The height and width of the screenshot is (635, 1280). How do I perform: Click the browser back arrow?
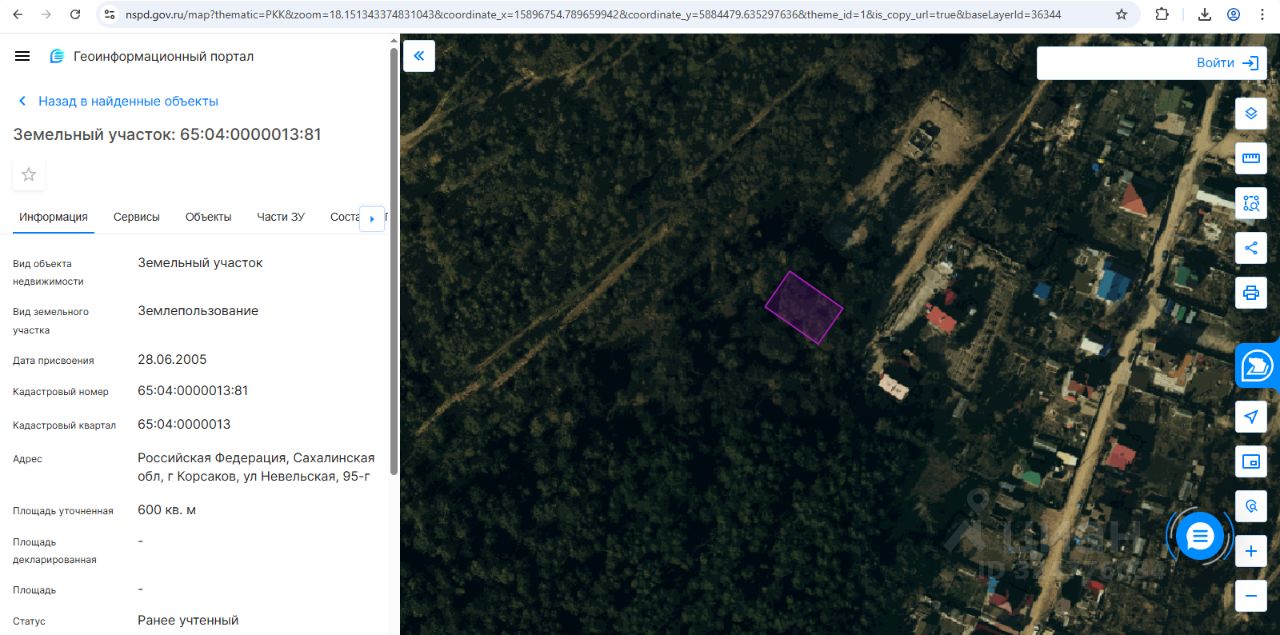(x=19, y=15)
